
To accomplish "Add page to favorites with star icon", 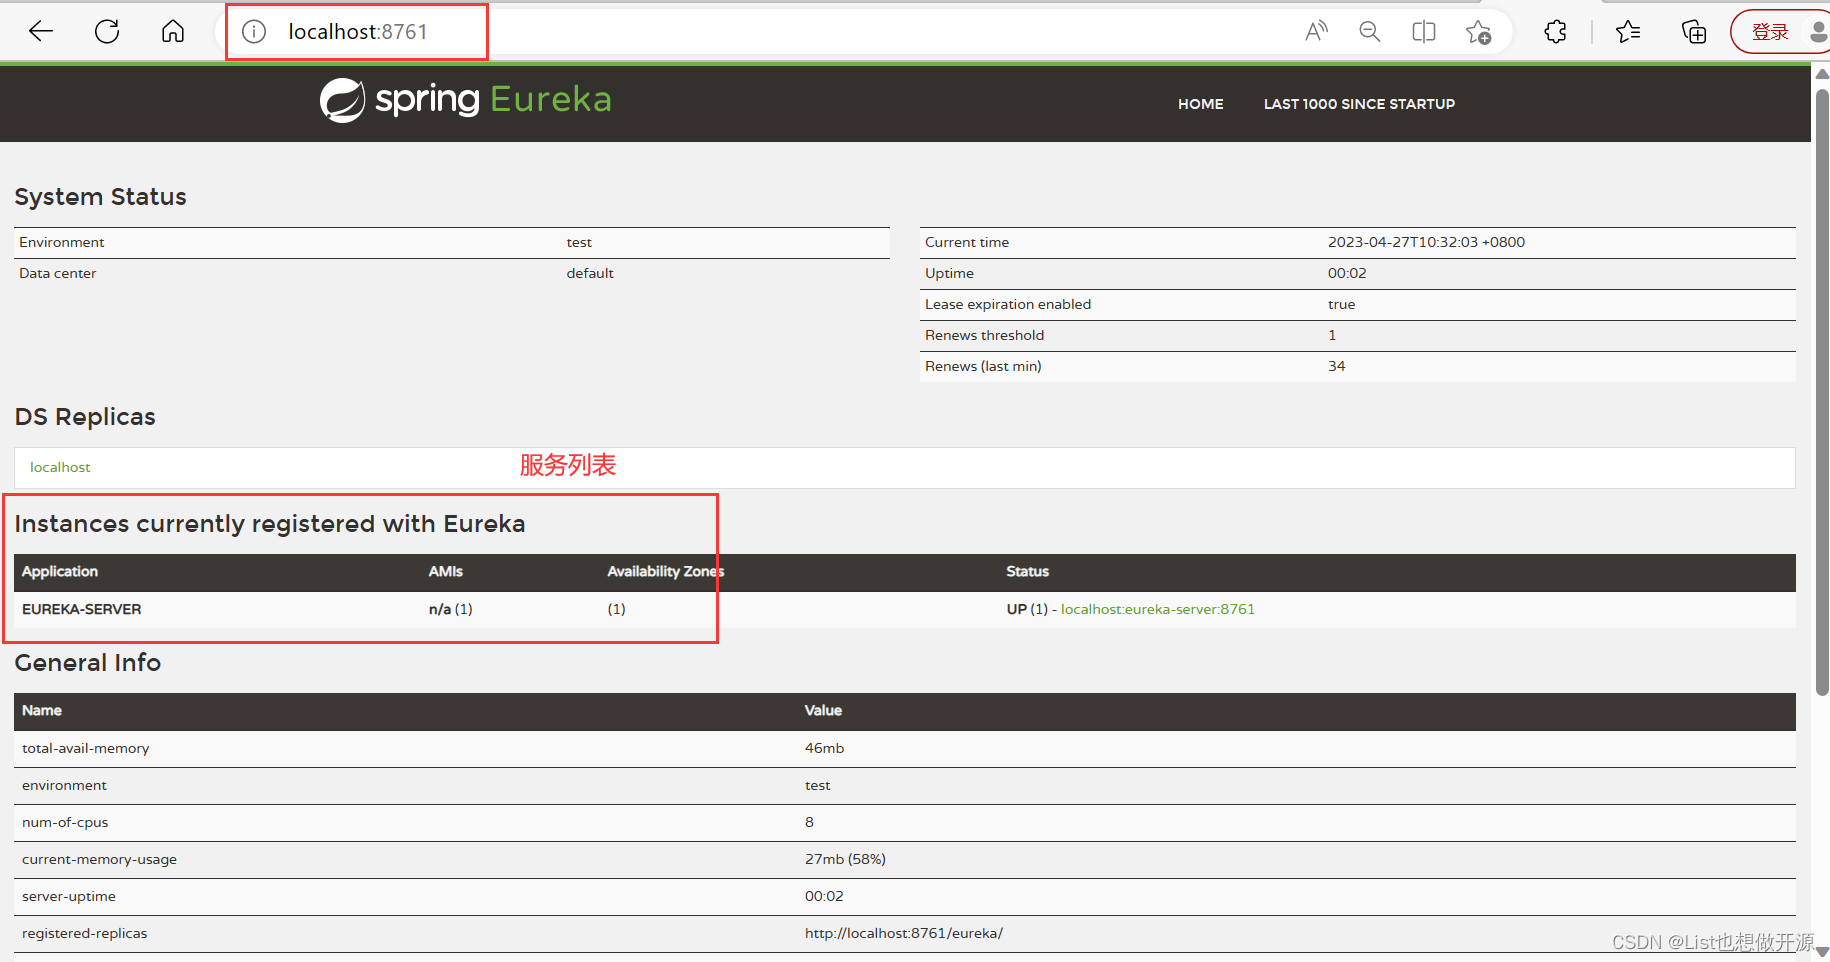I will pos(1478,31).
